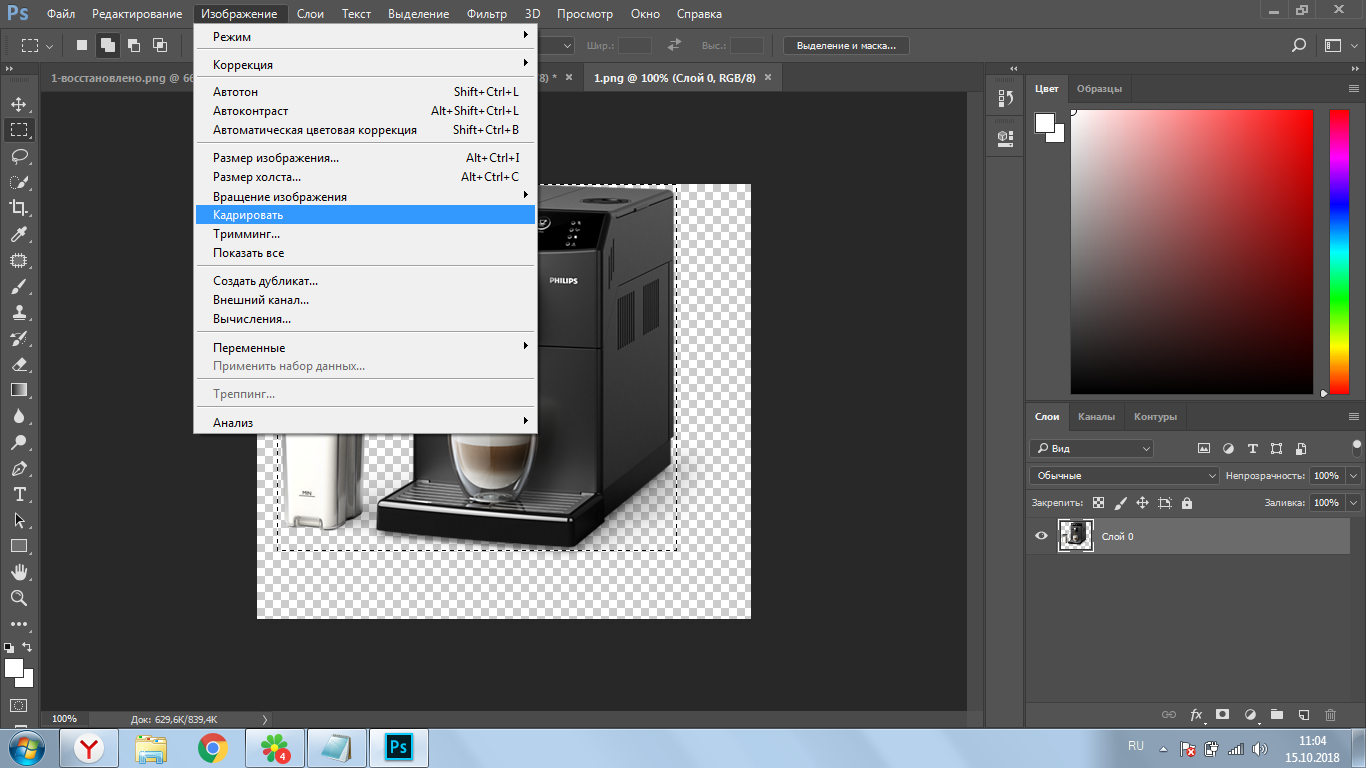Open Размер изображения... menu item
Image resolution: width=1366 pixels, height=768 pixels.
tap(365, 158)
